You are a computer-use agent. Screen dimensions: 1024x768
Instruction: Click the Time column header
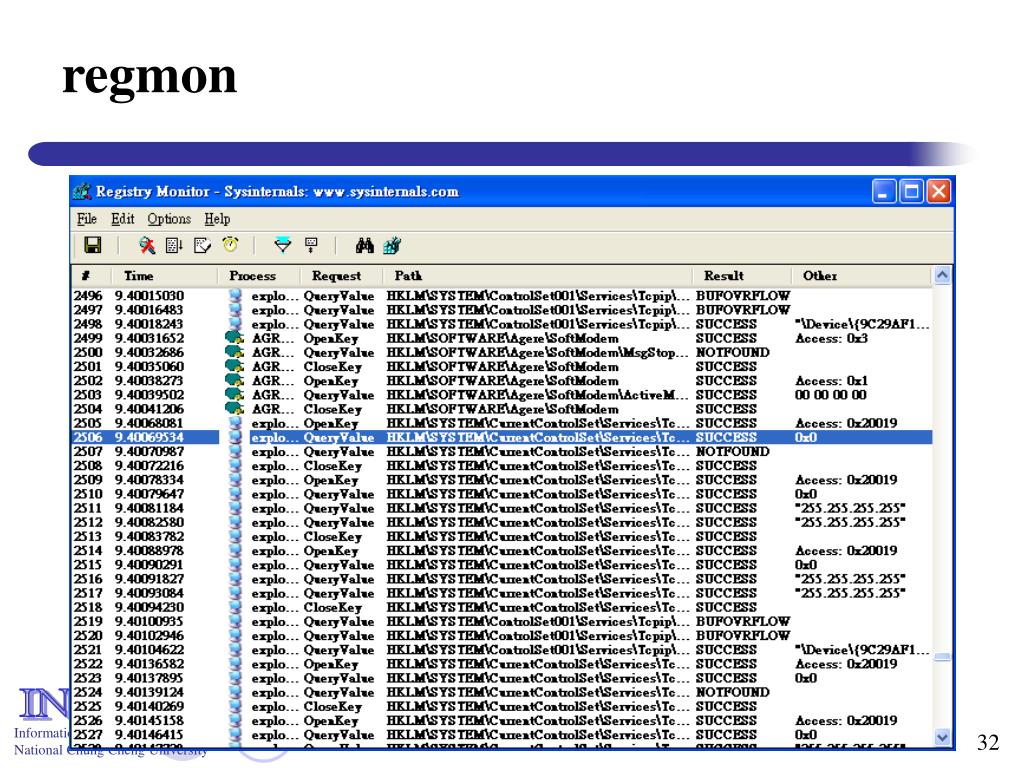click(x=163, y=276)
